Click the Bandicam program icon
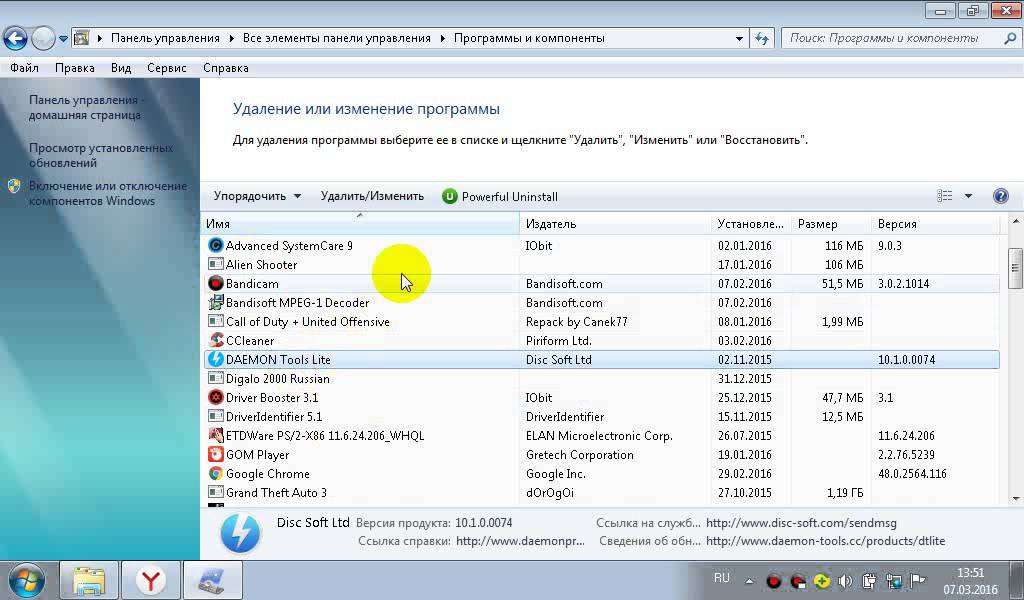 pyautogui.click(x=215, y=284)
